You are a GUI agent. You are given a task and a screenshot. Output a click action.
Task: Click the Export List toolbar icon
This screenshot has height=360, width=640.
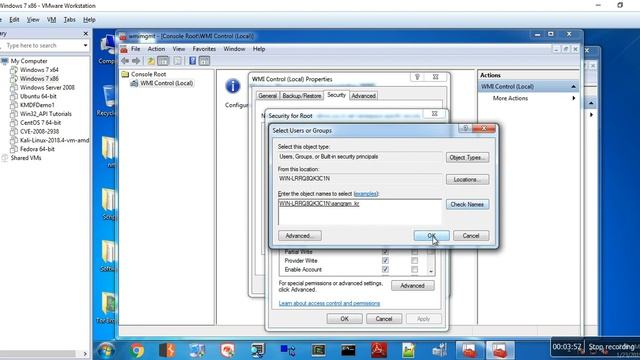(x=178, y=61)
